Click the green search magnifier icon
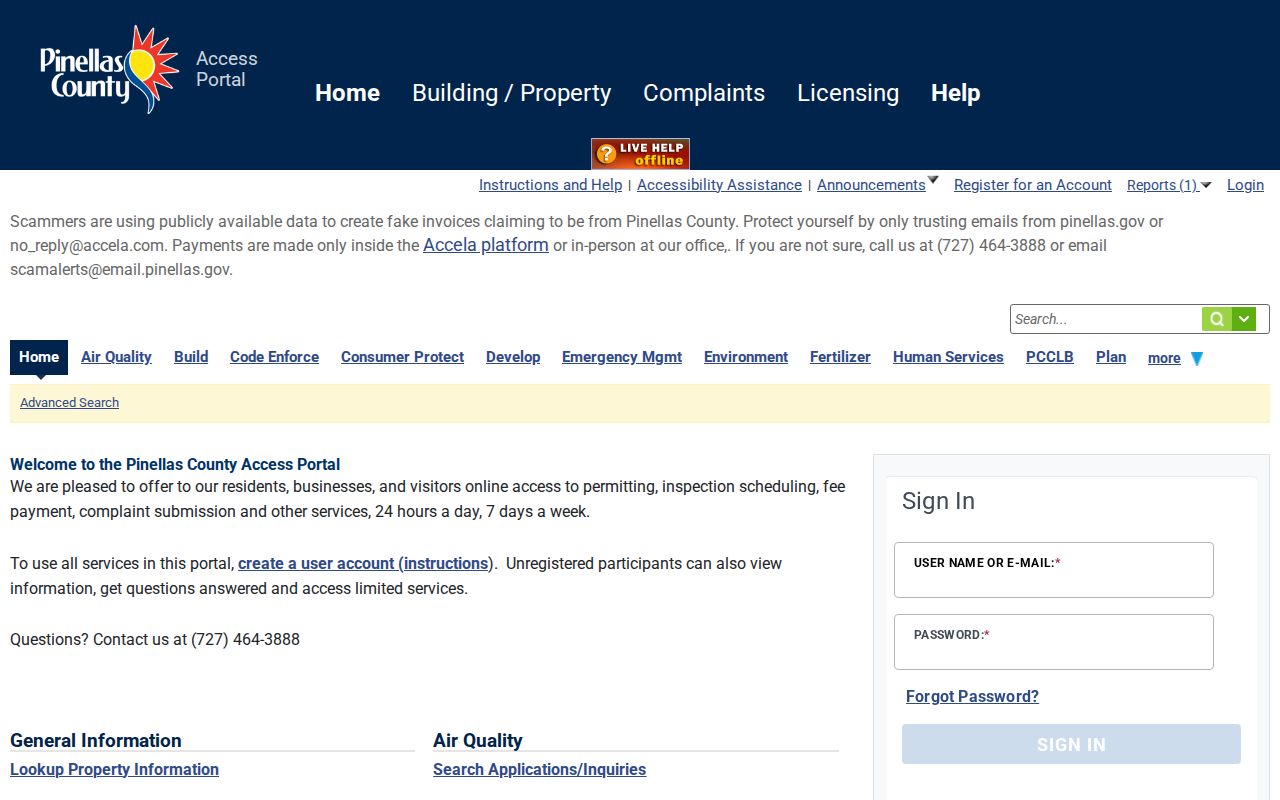This screenshot has height=800, width=1280. coord(1217,319)
